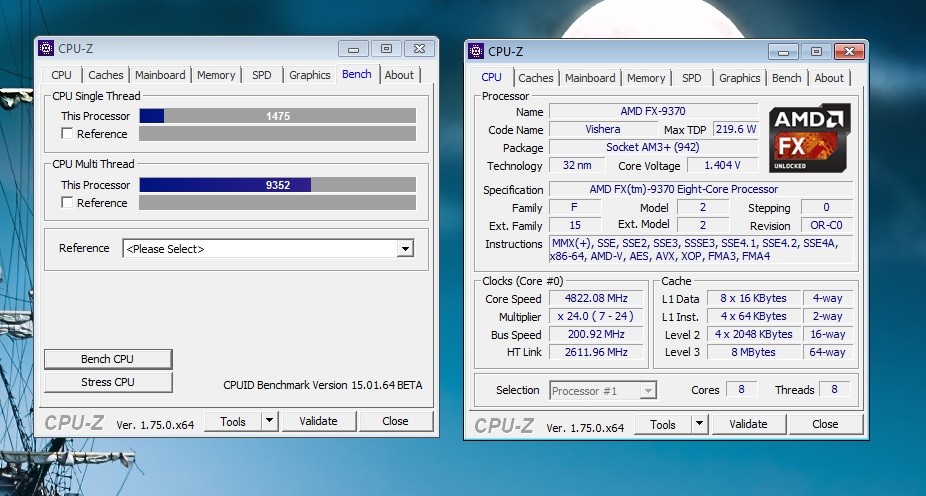Viewport: 926px width, 496px height.
Task: Click the CPU-Z icon in the right window's title bar
Action: [476, 51]
